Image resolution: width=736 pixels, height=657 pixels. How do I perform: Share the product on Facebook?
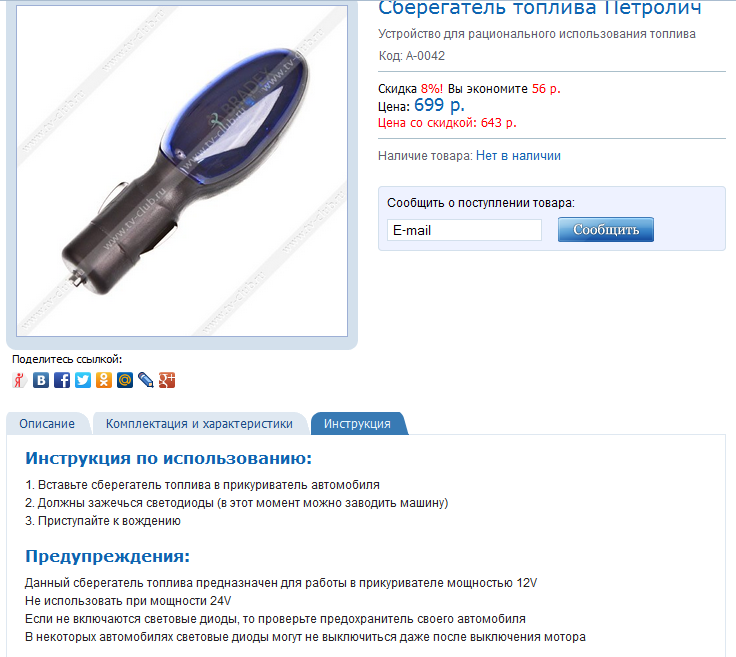coord(62,380)
